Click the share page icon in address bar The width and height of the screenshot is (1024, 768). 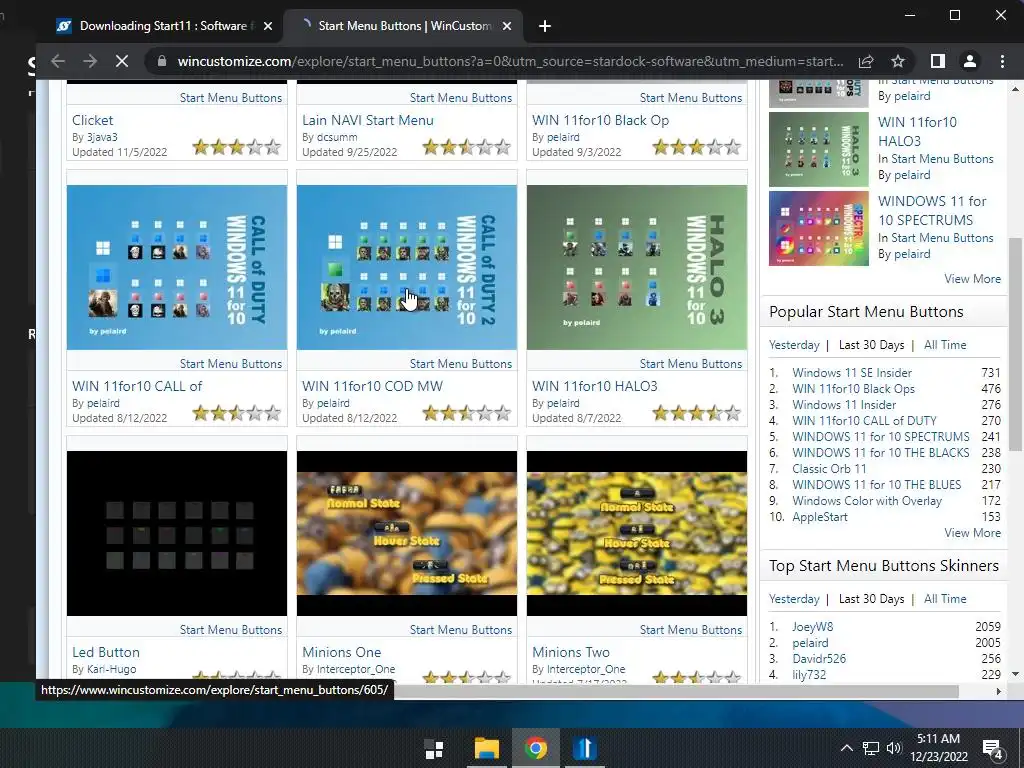tap(866, 61)
